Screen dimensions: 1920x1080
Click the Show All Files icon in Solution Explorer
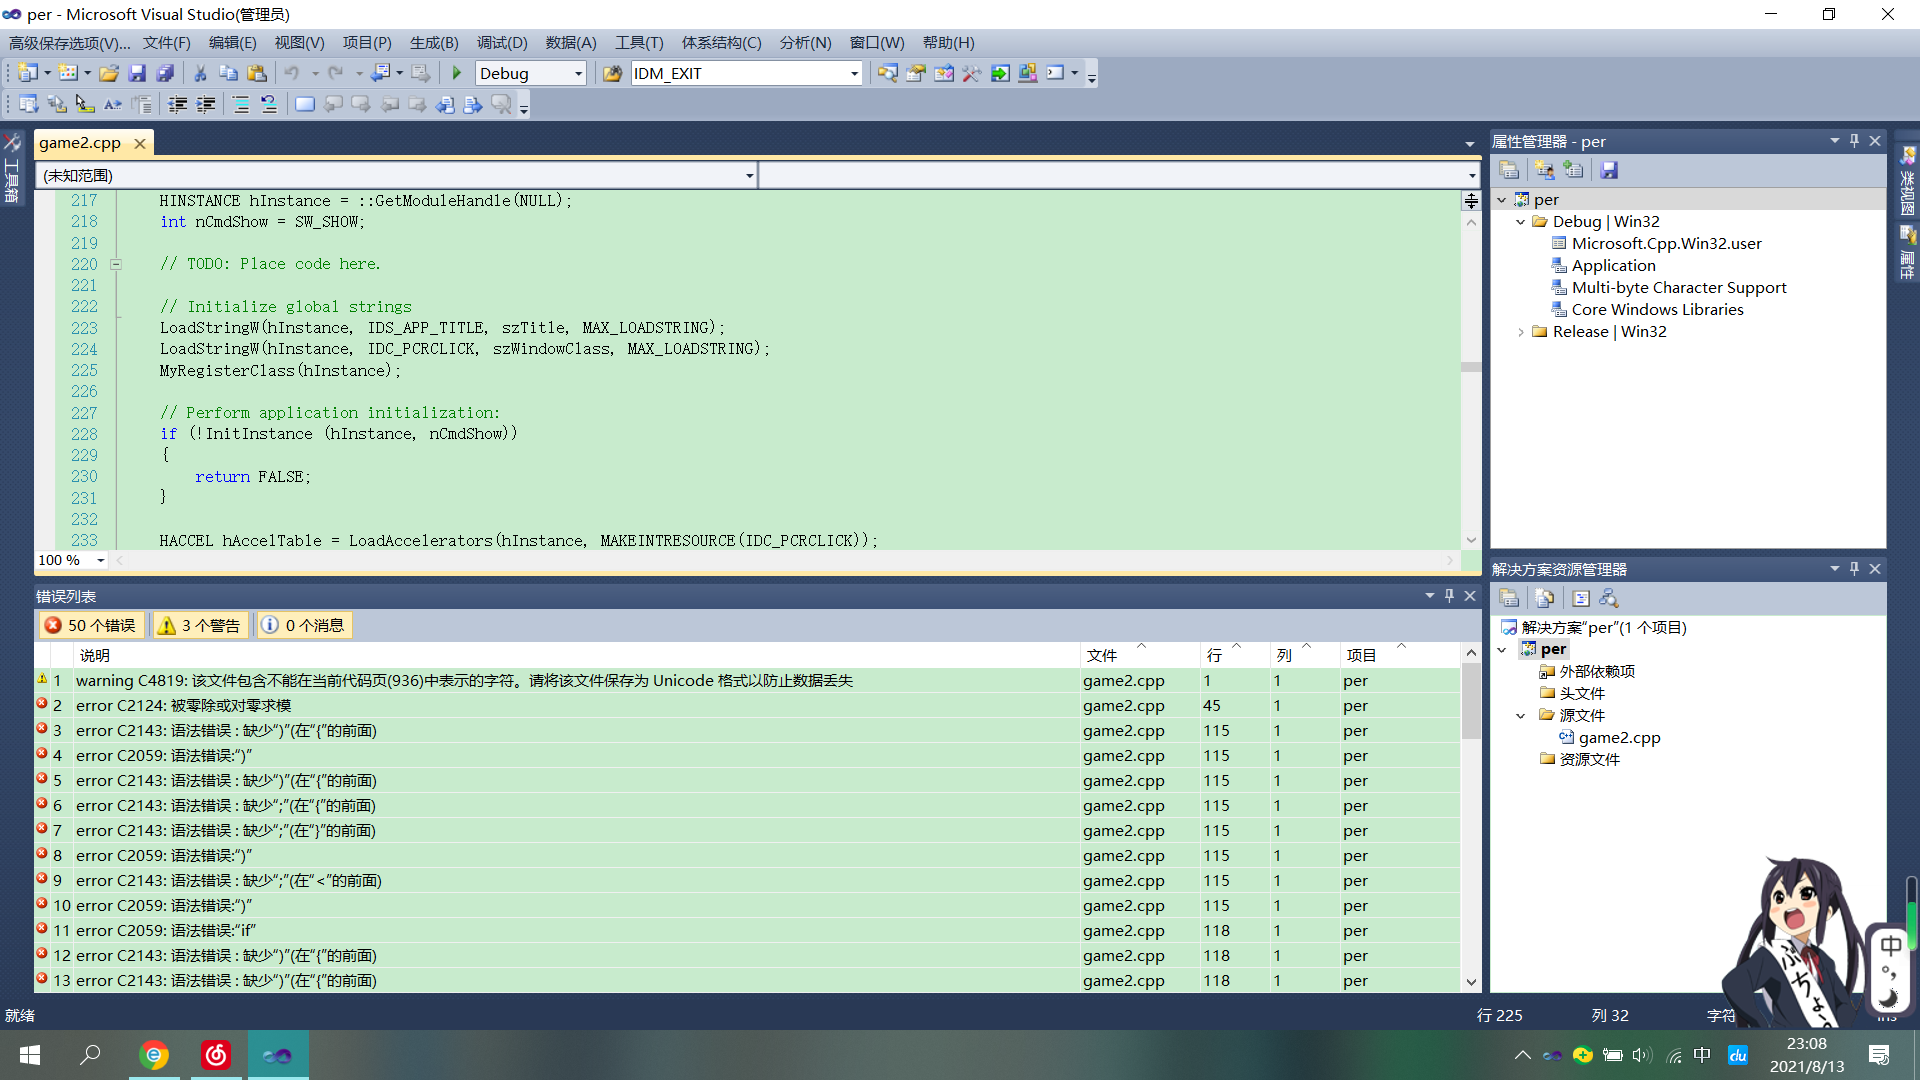click(x=1546, y=598)
